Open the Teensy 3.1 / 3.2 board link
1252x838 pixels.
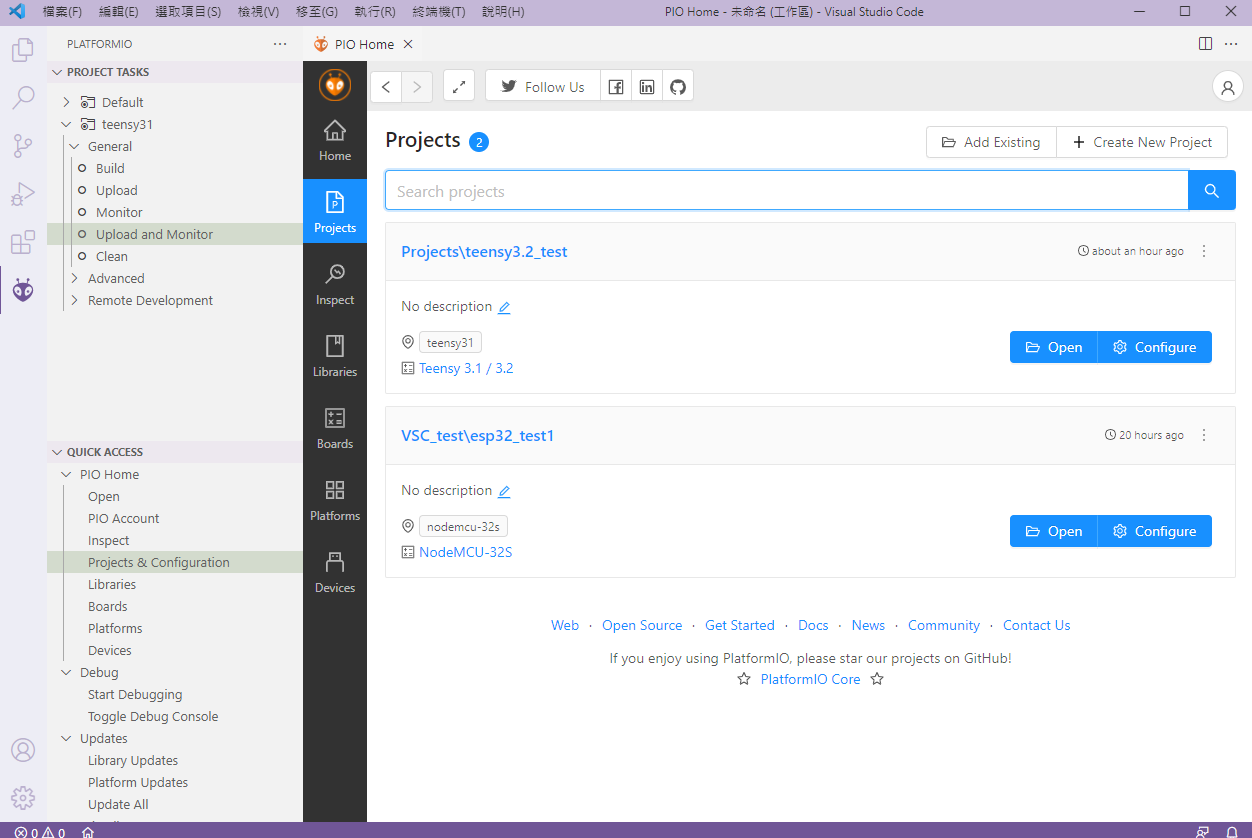coord(466,368)
